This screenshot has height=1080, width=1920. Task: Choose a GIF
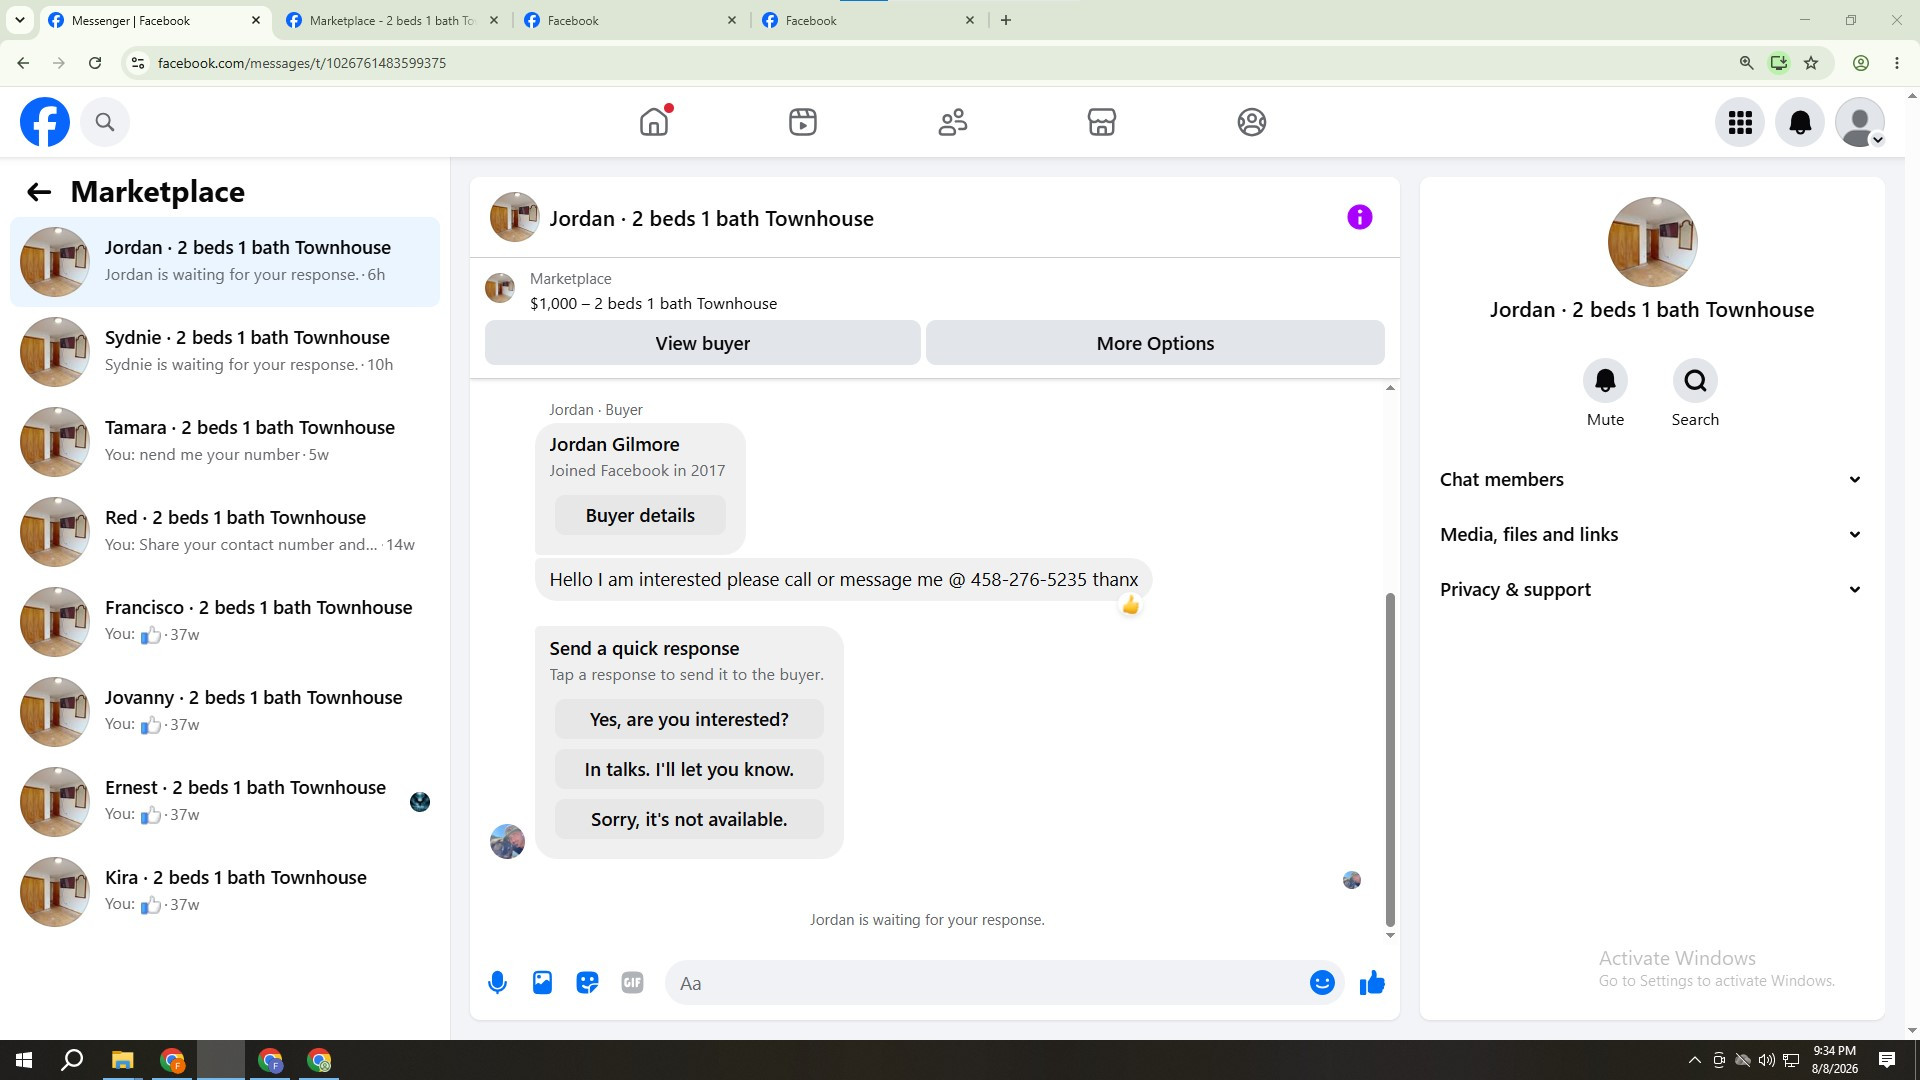click(632, 983)
